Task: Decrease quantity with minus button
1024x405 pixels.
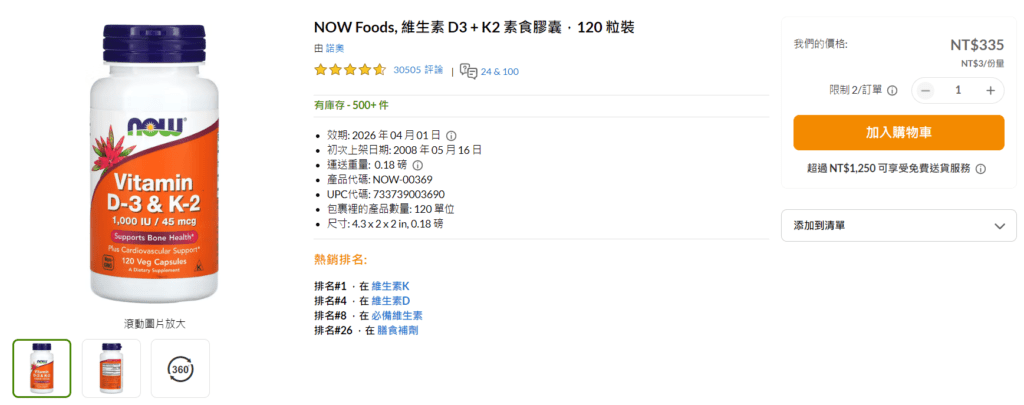Action: (926, 90)
